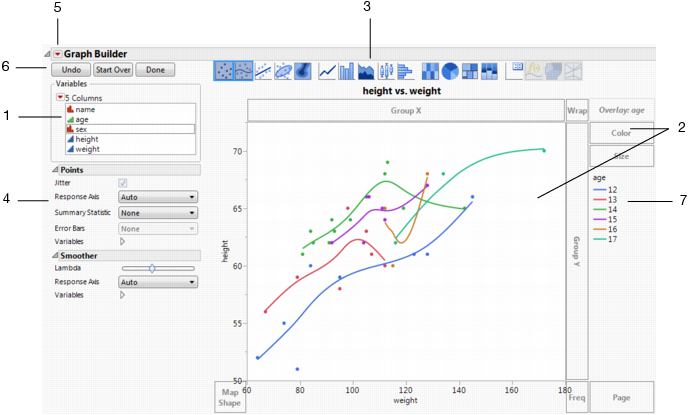Select the Caption Box icon
This screenshot has width=694, height=415.
[514, 71]
